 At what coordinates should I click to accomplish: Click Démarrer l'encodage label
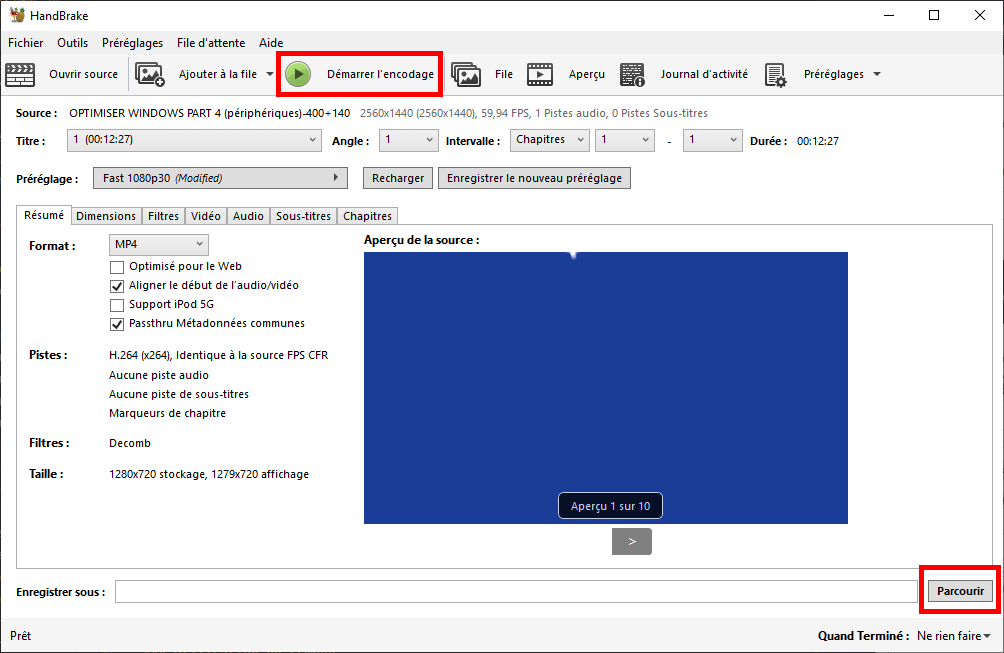click(380, 74)
